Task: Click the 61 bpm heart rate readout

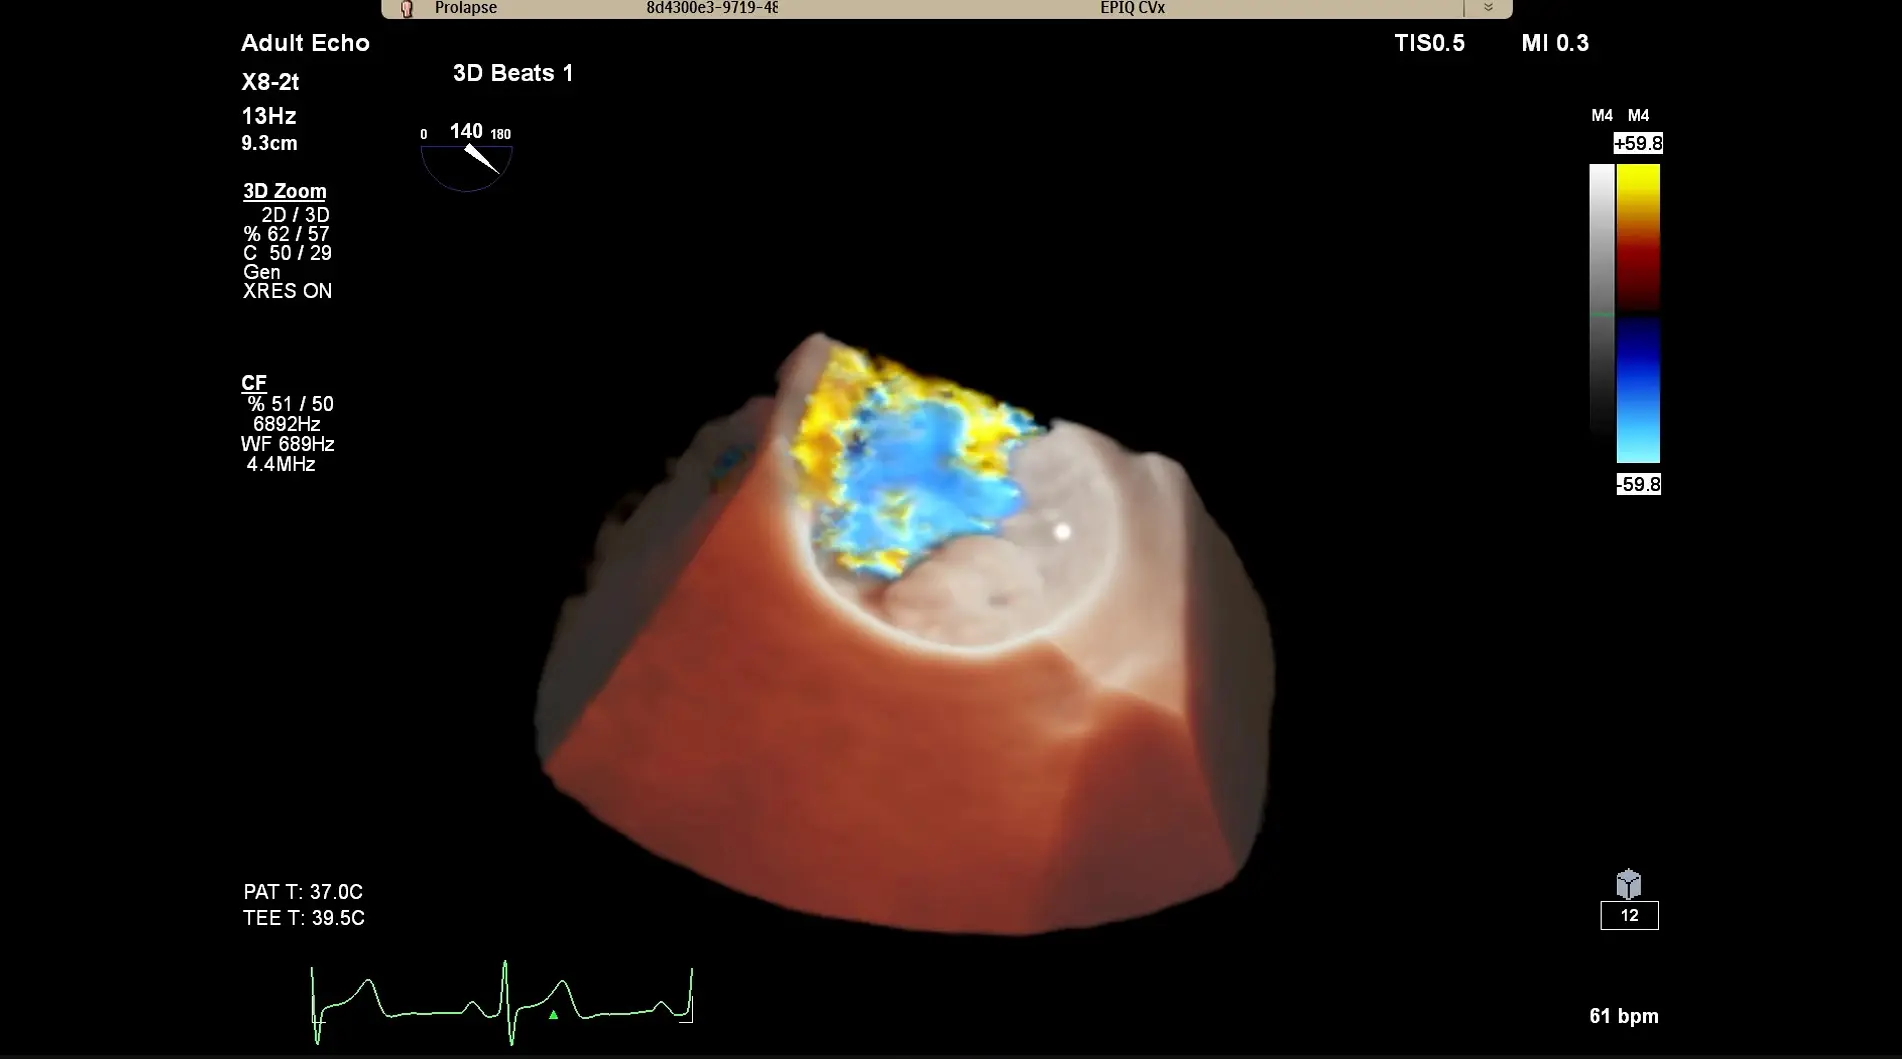Action: pos(1623,1016)
